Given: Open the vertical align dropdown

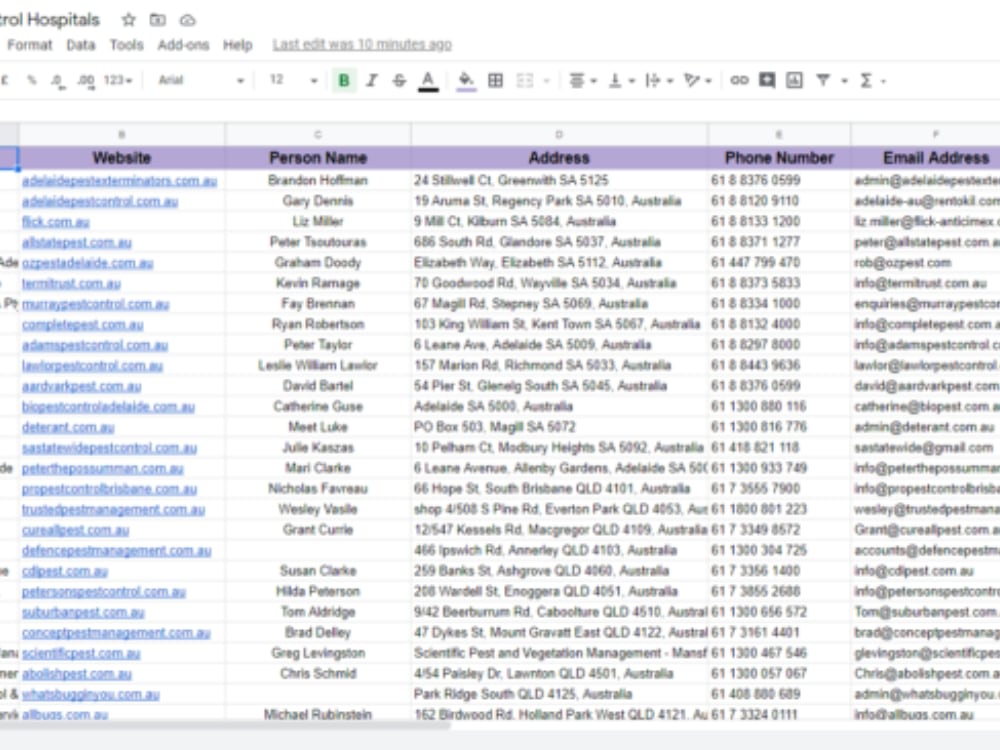Looking at the screenshot, I should click(621, 80).
